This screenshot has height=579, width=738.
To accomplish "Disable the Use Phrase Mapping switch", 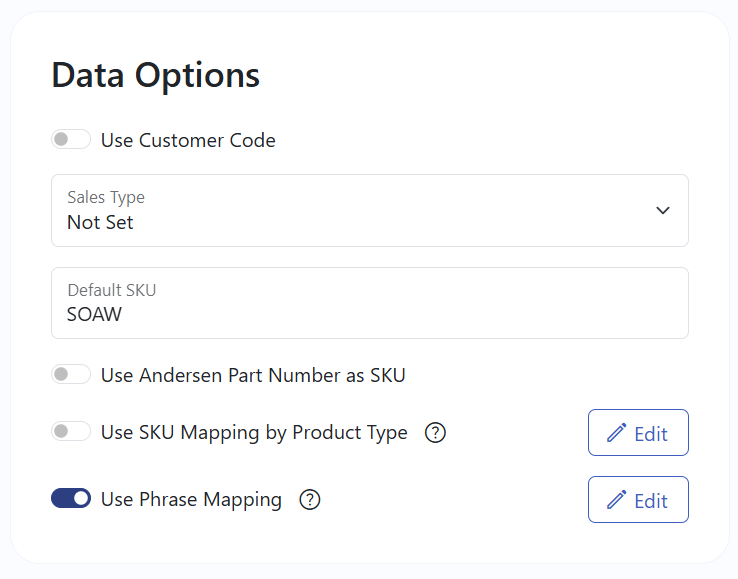I will tap(71, 498).
